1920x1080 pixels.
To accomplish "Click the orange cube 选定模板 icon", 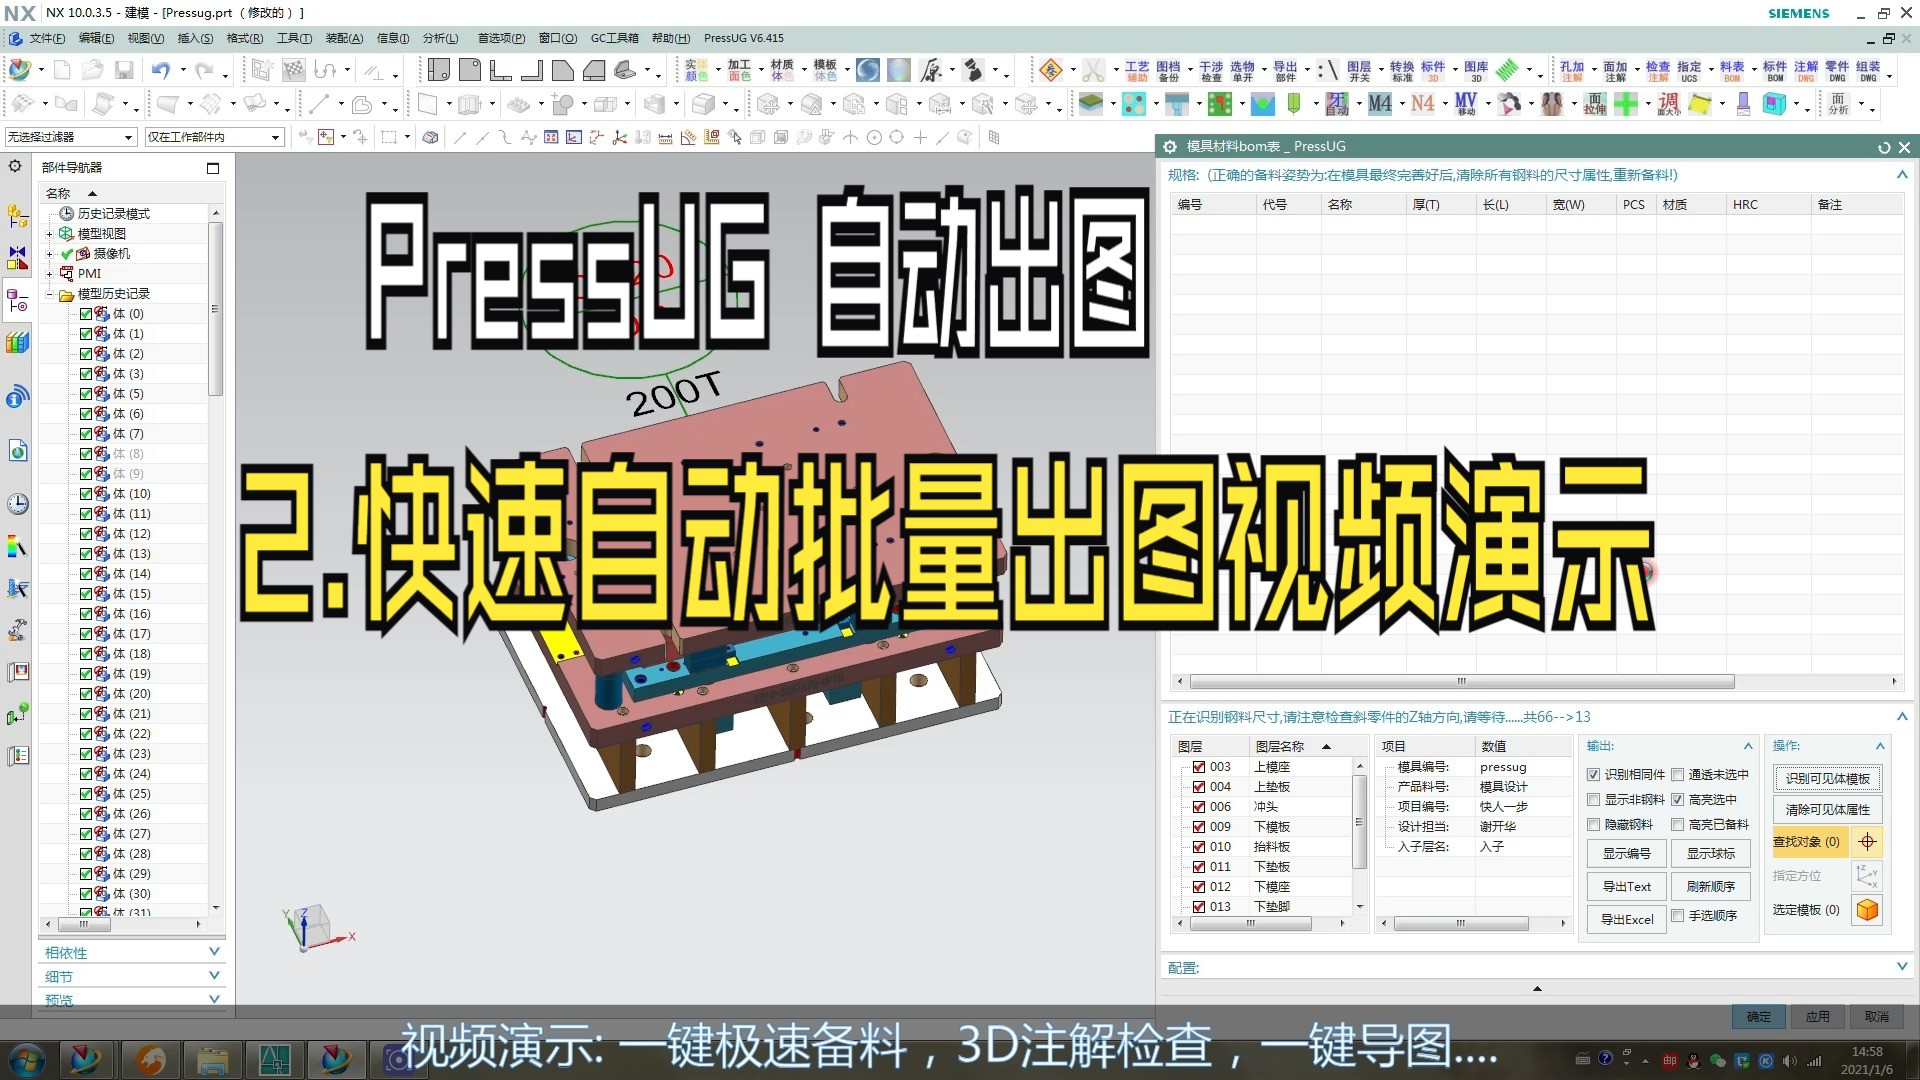I will point(1867,910).
